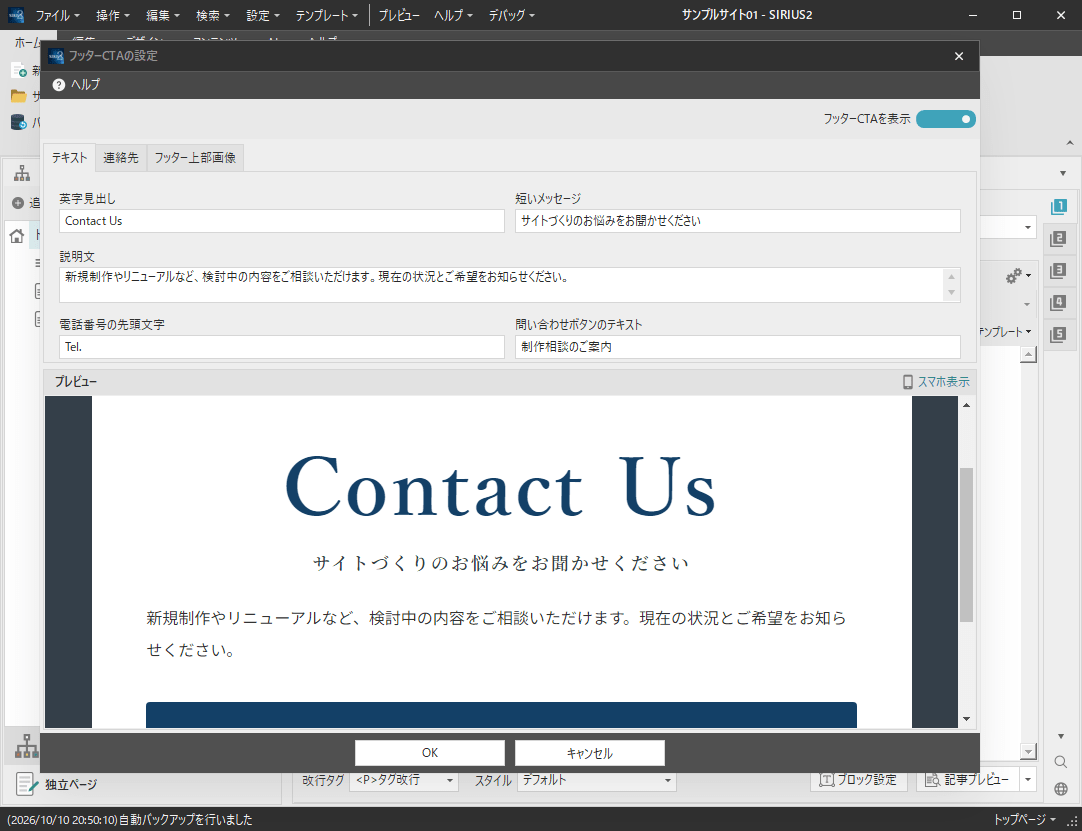Click the preview scrollbar up arrow
The image size is (1082, 831).
(965, 405)
